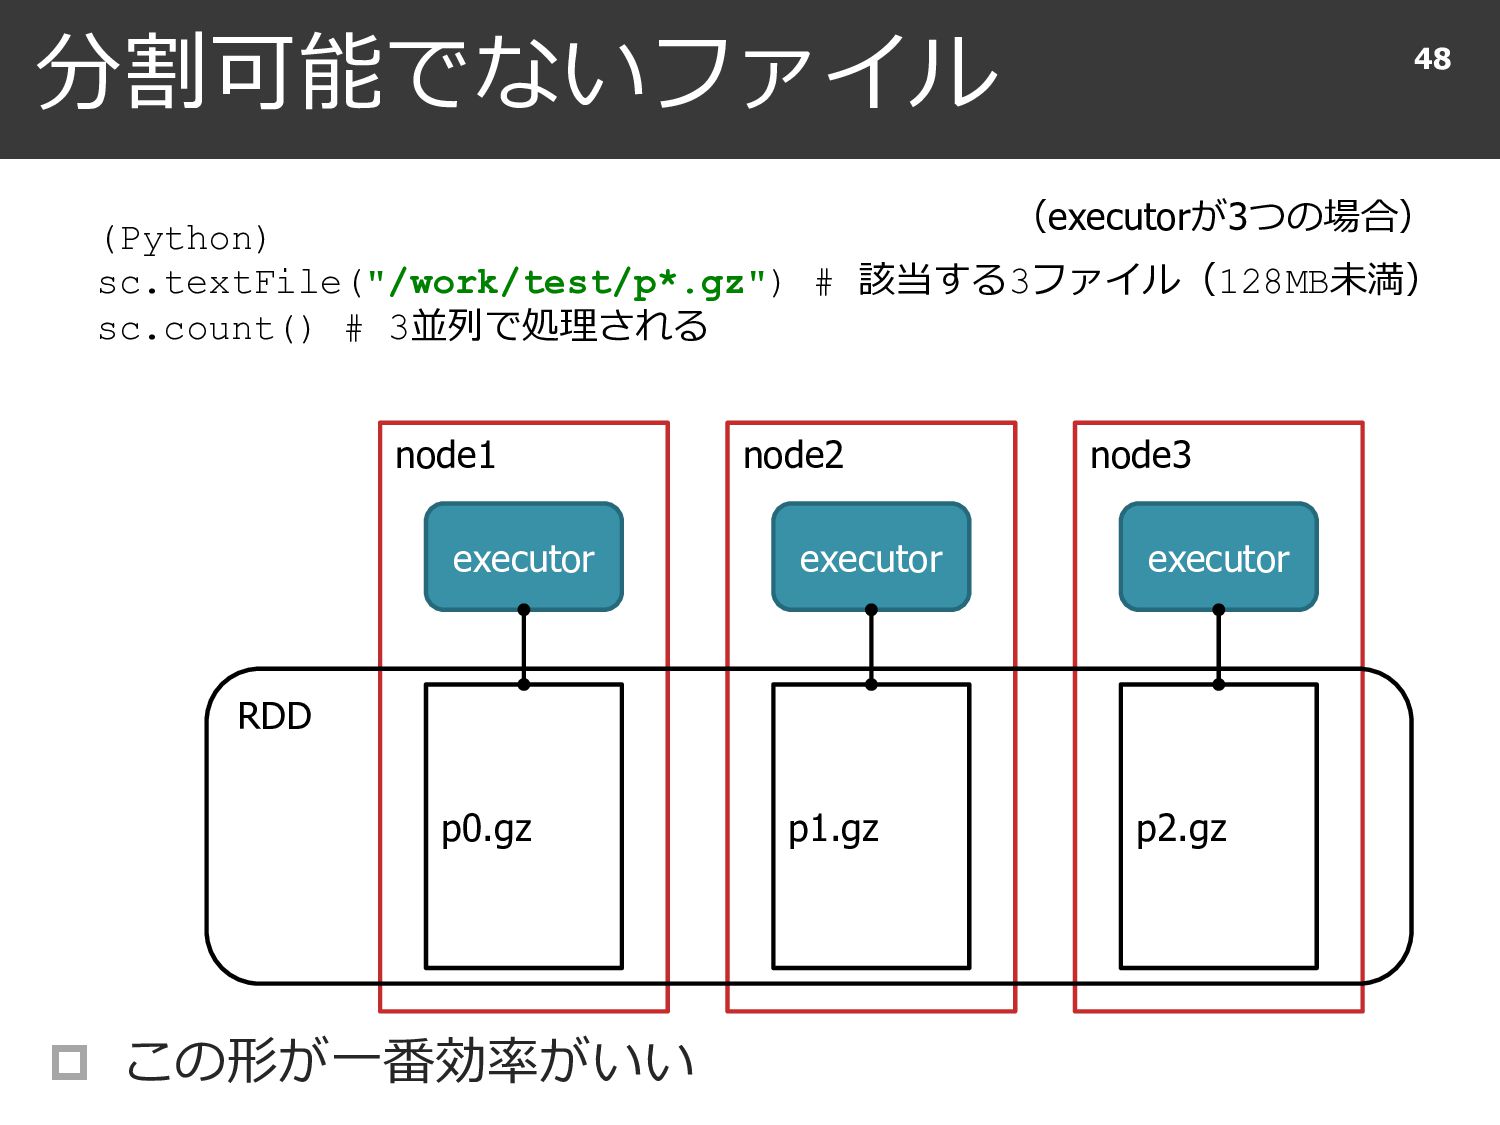Click the slide title 分割可能でないファイル
This screenshot has height=1125, width=1500.
point(517,71)
